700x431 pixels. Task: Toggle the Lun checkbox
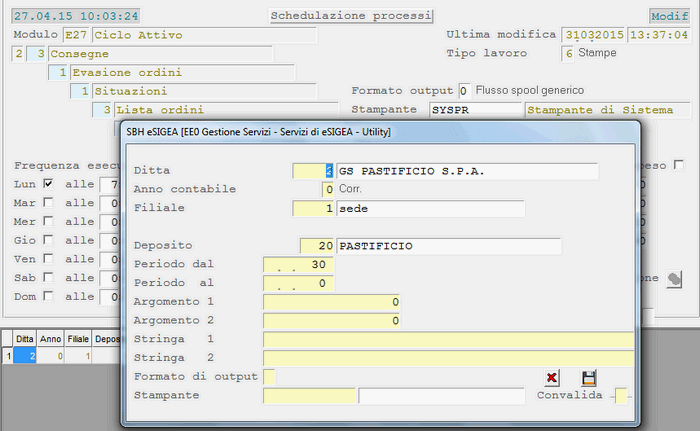point(48,184)
